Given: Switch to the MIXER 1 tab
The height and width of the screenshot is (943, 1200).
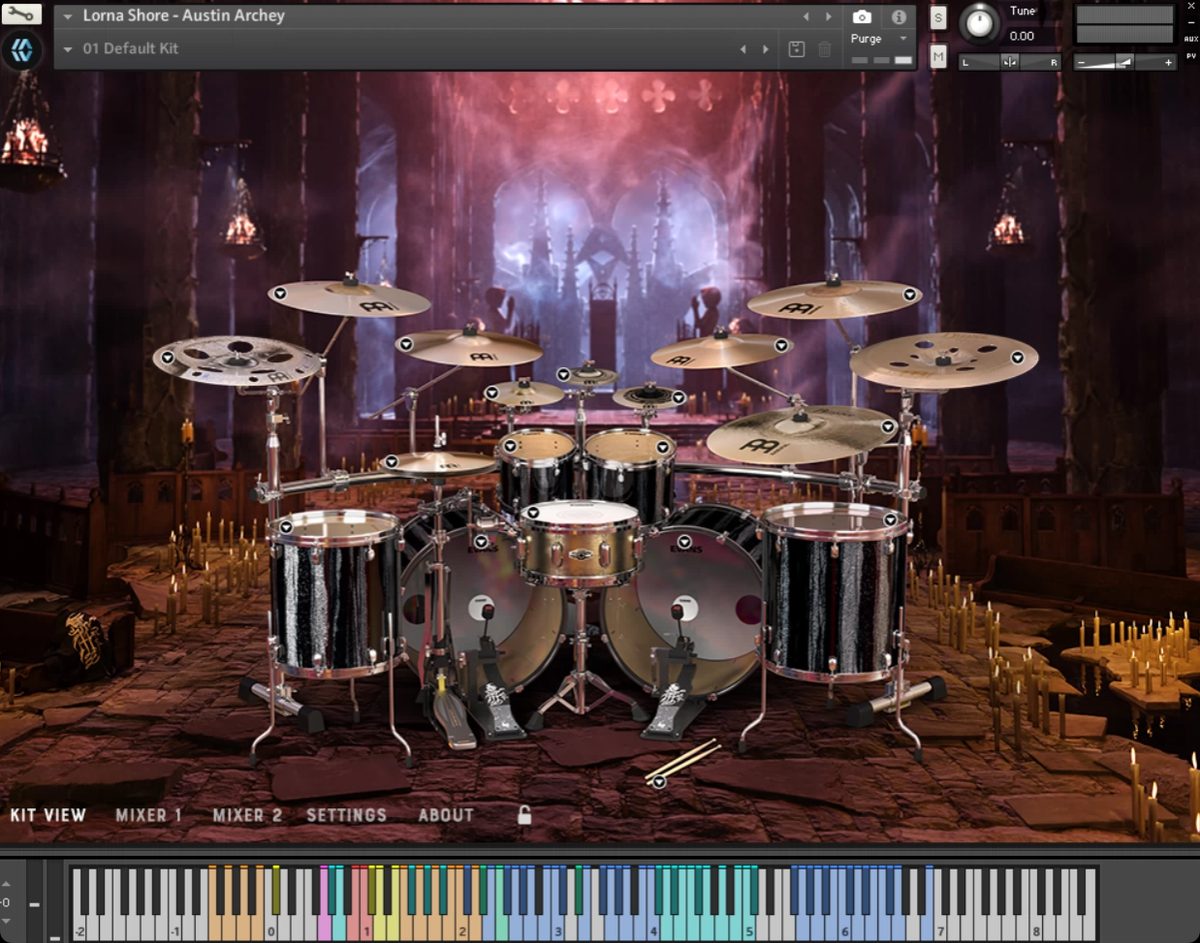Looking at the screenshot, I should pyautogui.click(x=149, y=815).
